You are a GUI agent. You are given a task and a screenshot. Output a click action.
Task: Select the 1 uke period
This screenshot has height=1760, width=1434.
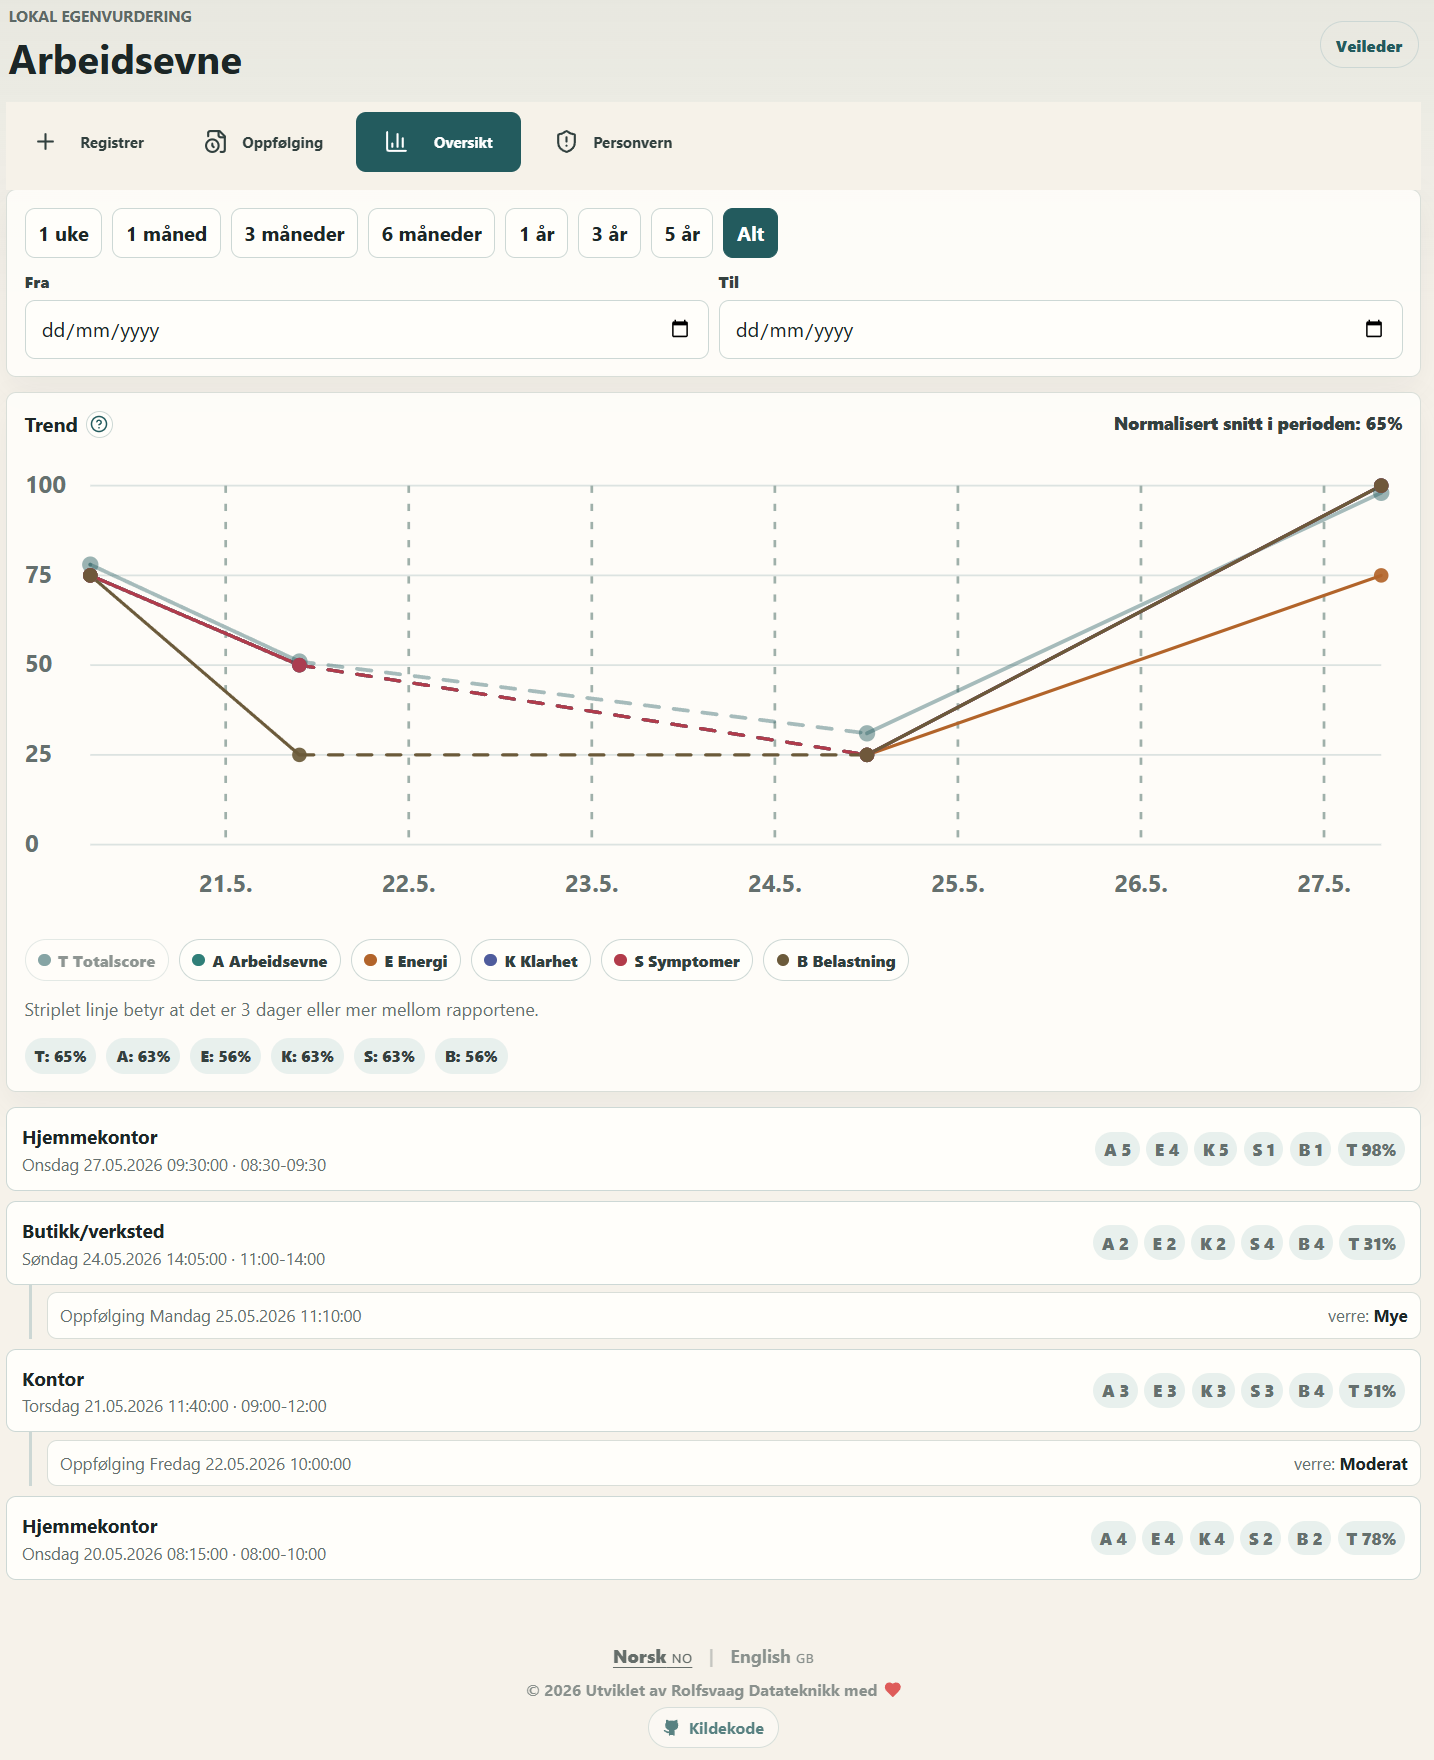64,233
